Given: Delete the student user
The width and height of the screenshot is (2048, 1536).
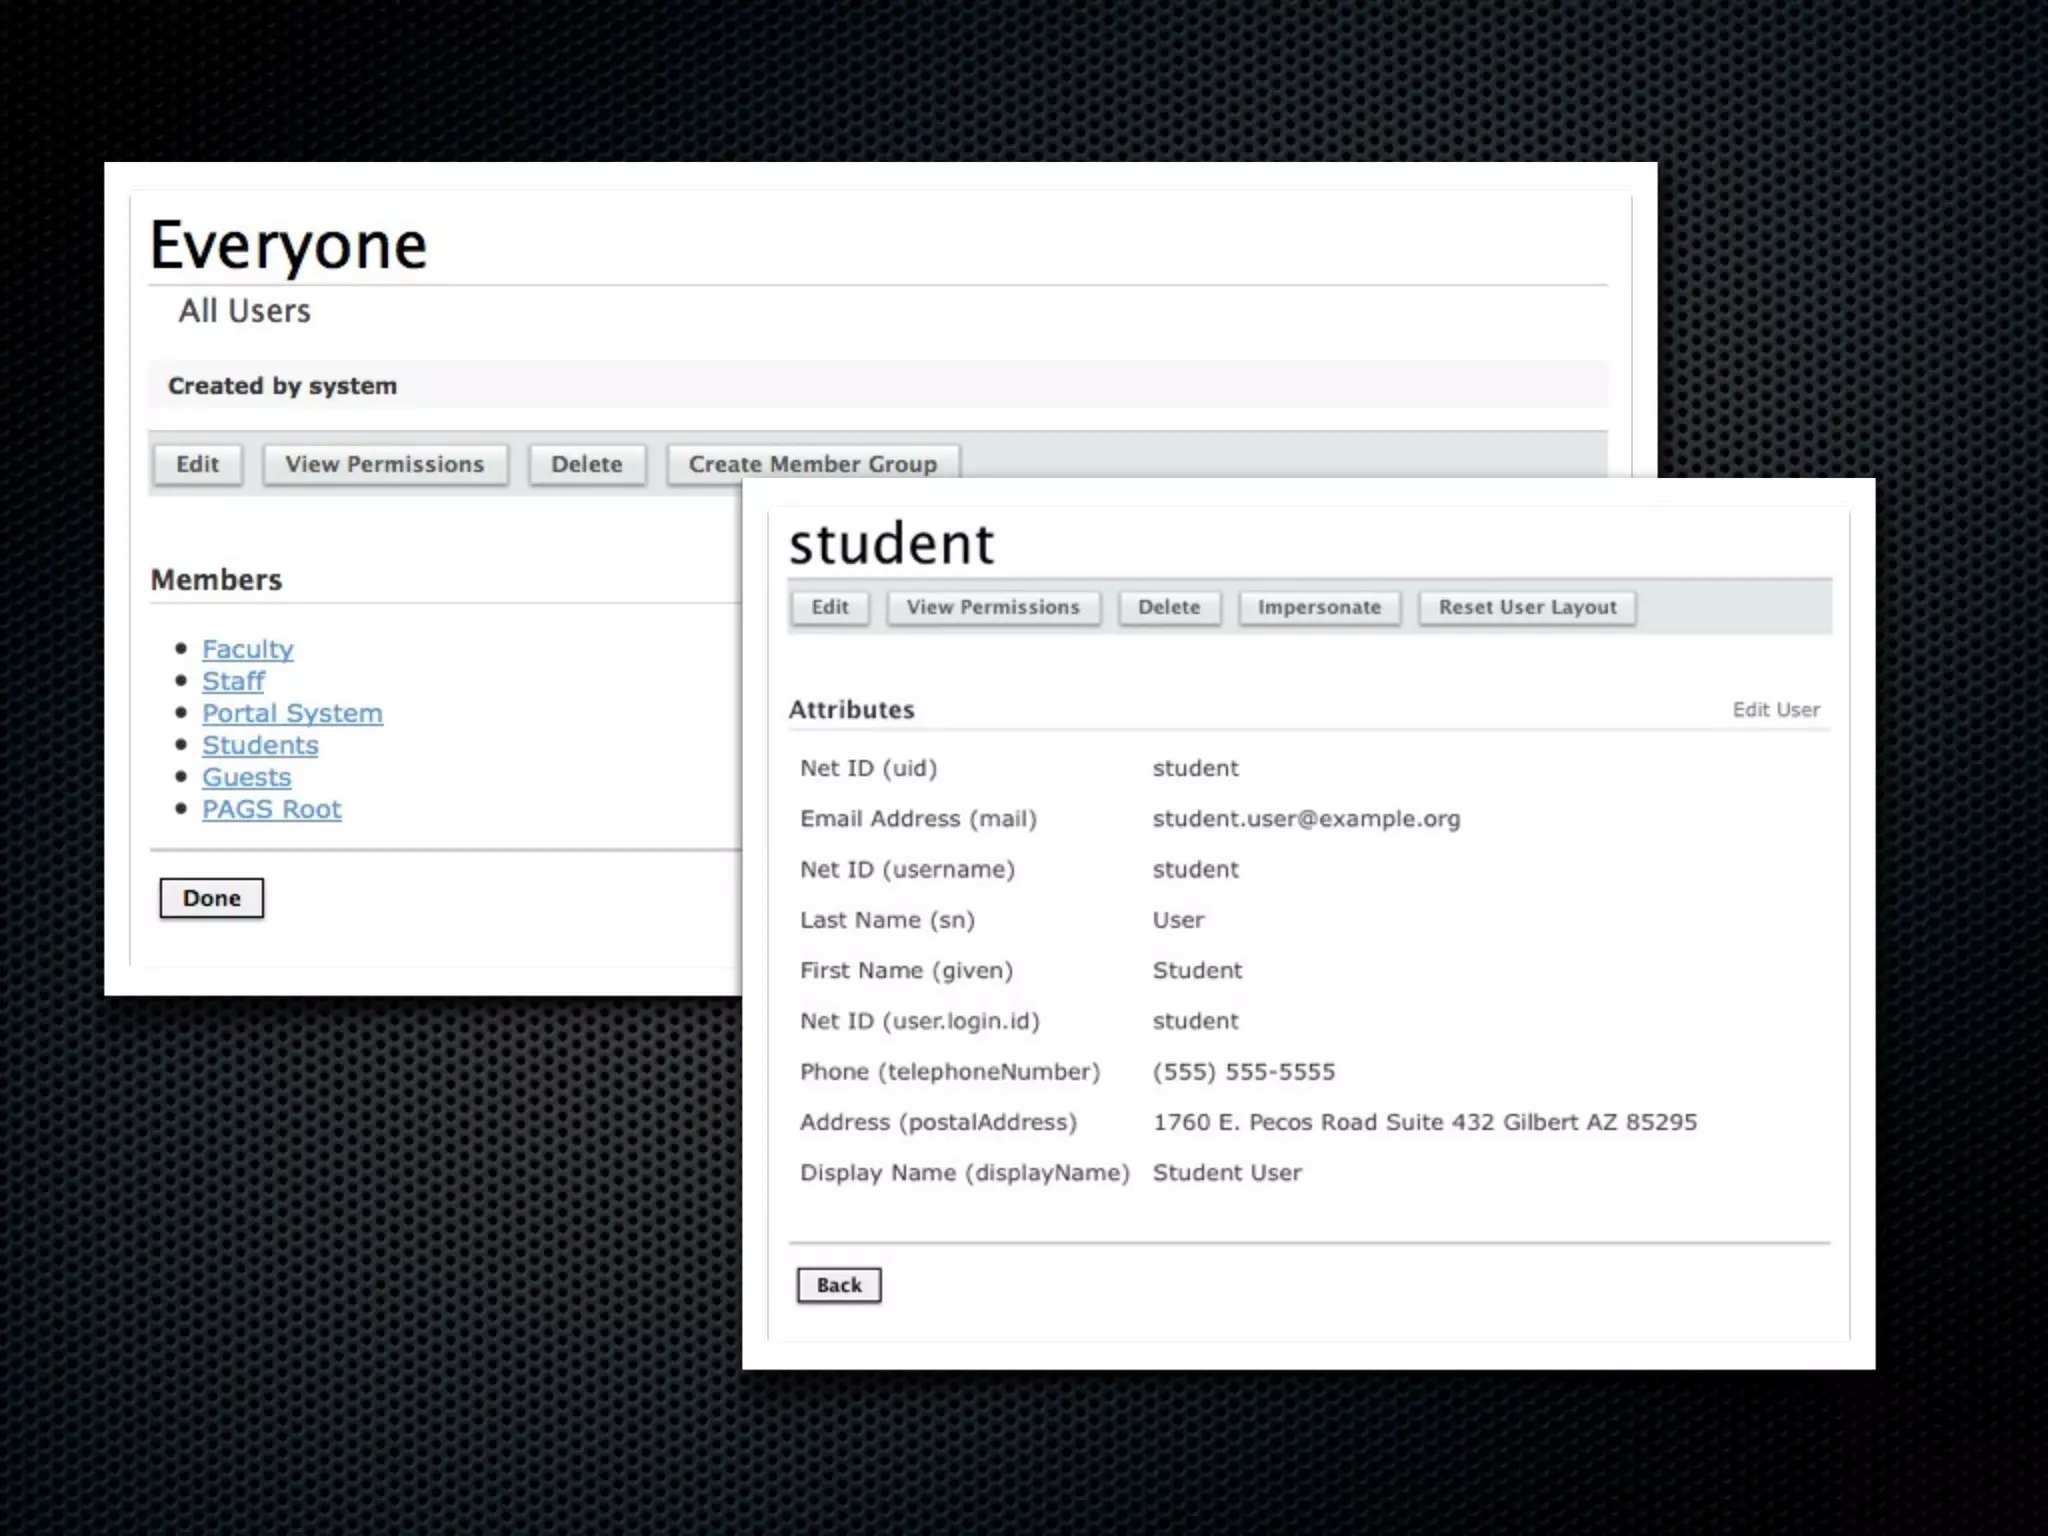Looking at the screenshot, I should (x=1168, y=607).
